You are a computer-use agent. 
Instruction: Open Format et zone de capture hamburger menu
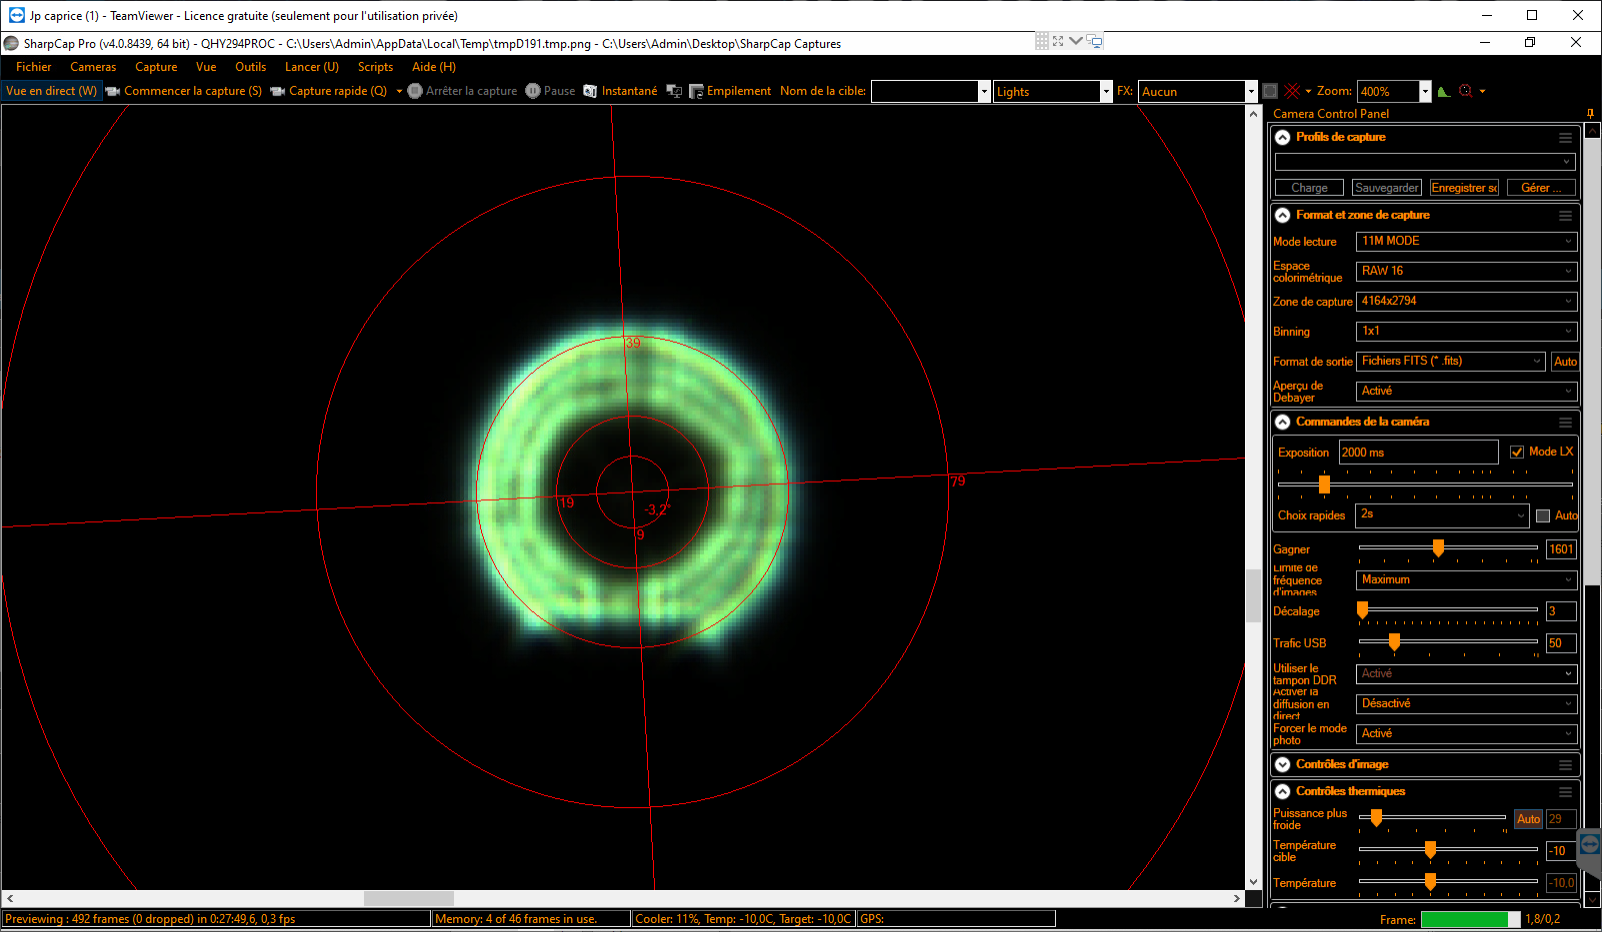coord(1566,216)
